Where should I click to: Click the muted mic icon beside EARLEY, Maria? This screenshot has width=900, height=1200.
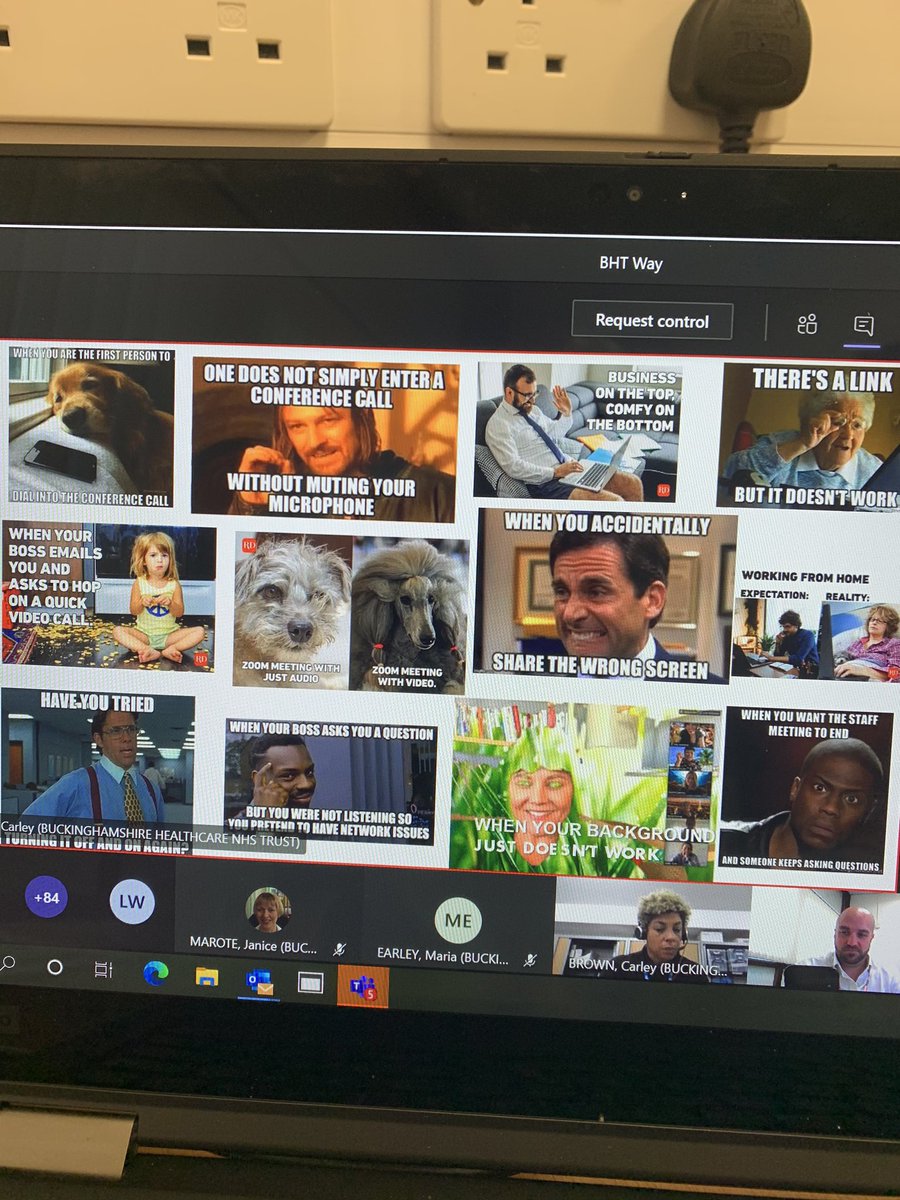click(x=530, y=960)
